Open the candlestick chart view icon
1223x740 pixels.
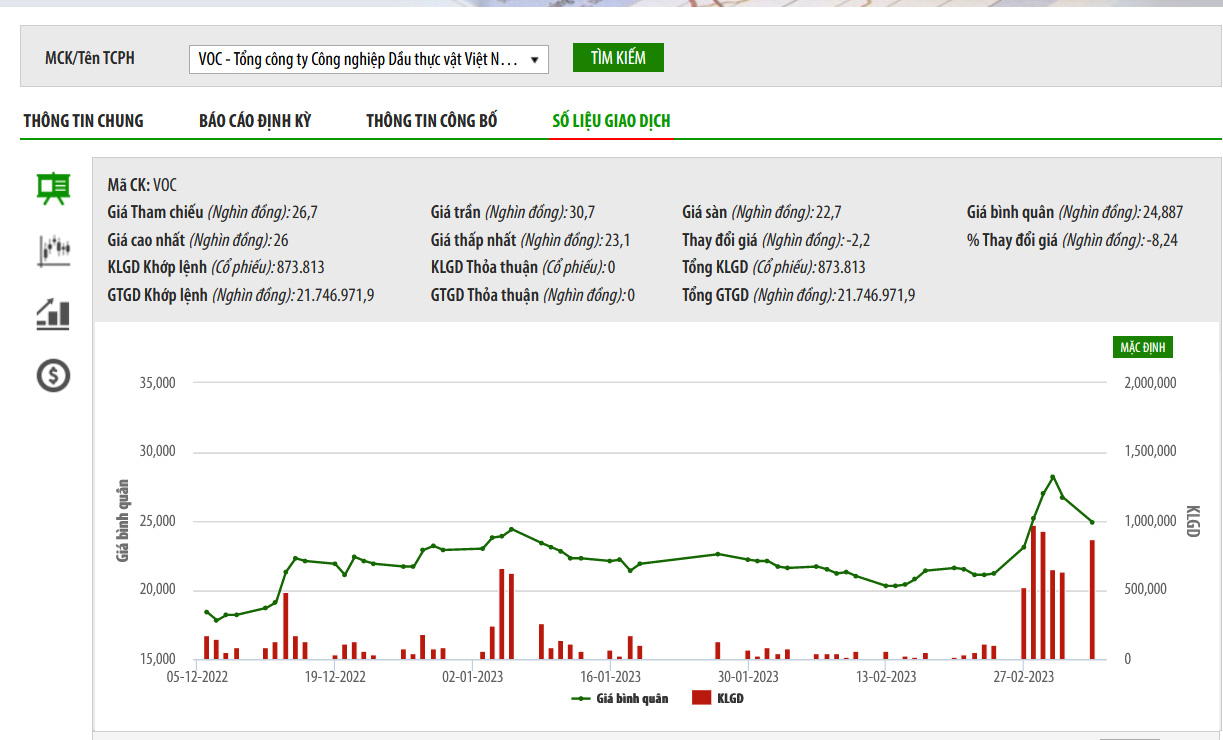point(53,250)
